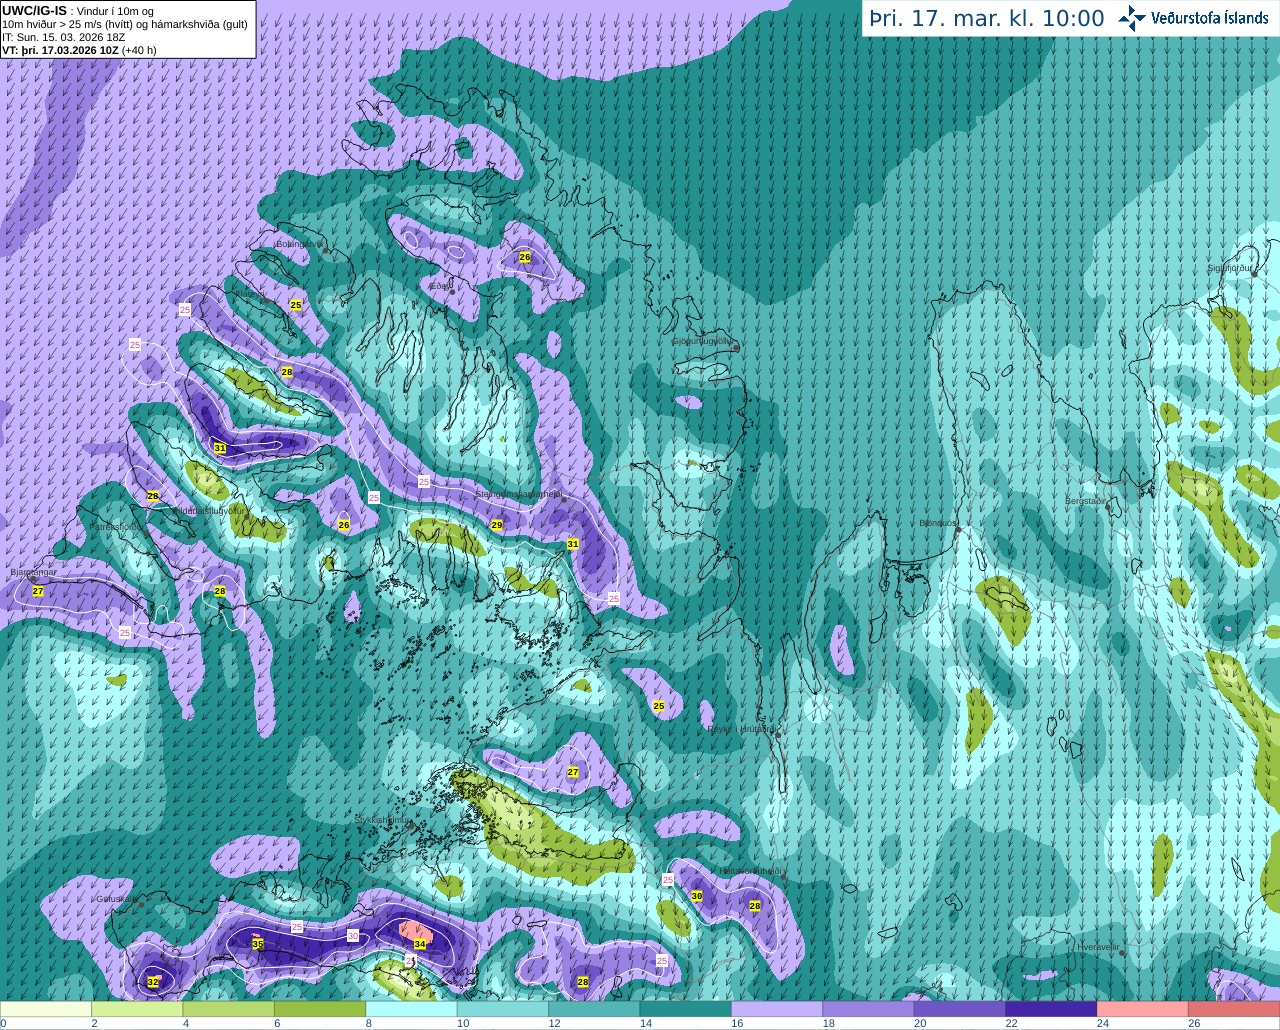Select the teal 12–14 legend swatch
This screenshot has width=1280, height=1030.
click(x=594, y=1009)
